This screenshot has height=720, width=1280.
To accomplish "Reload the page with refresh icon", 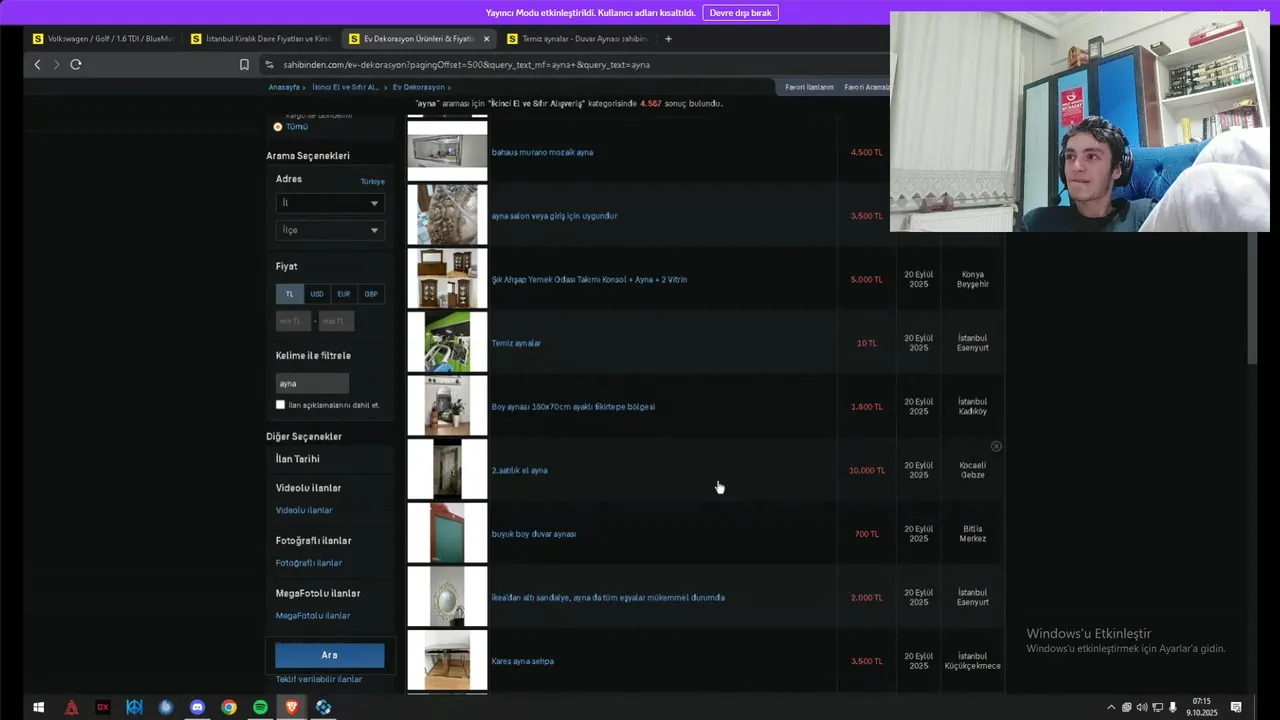I will [x=75, y=64].
